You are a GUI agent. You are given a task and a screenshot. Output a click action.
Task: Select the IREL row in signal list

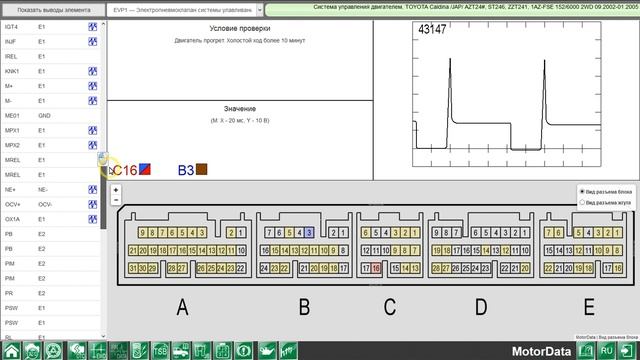[51, 56]
